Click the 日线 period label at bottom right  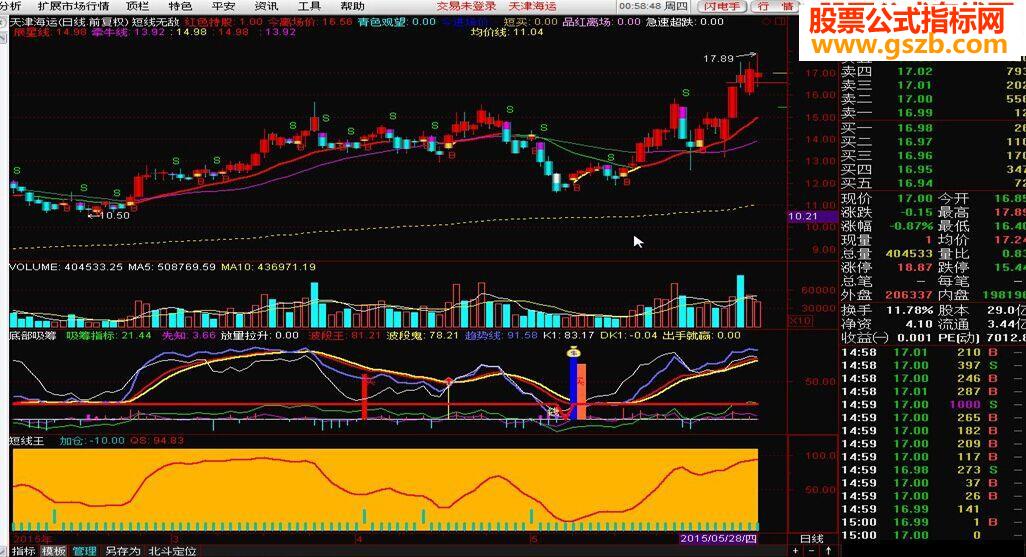click(x=812, y=539)
